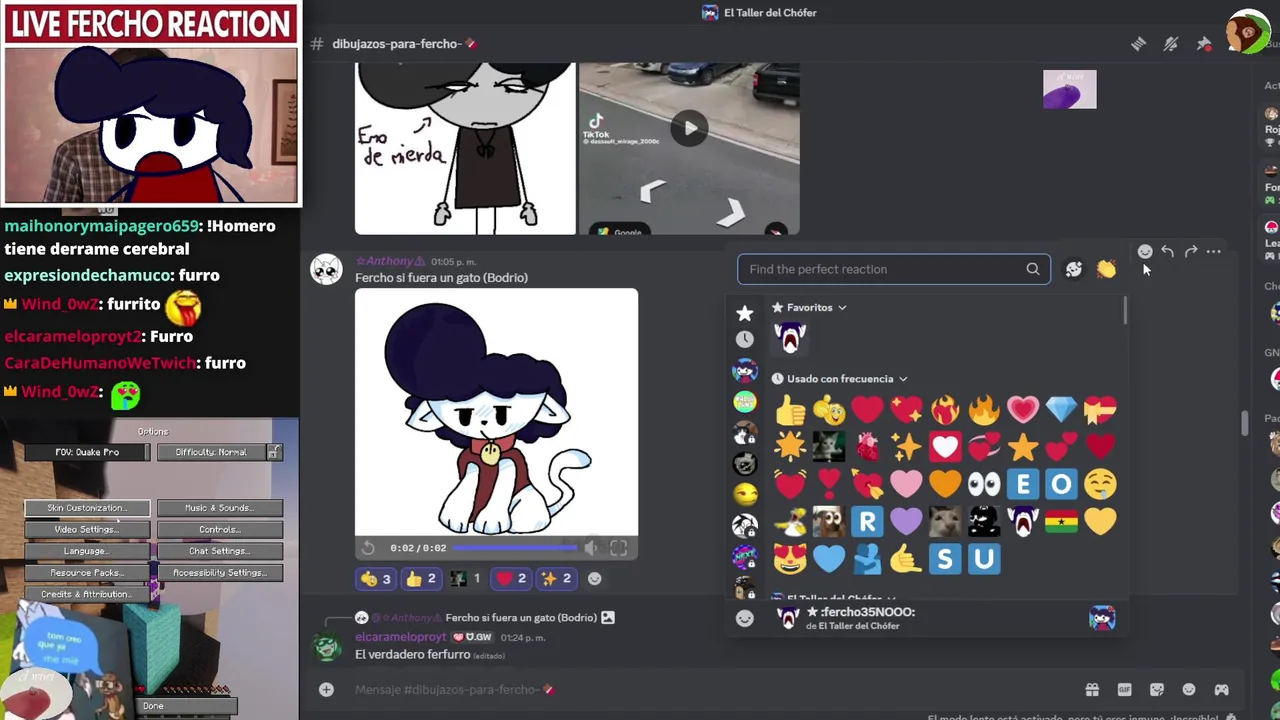Collapse the Favoritos emoji section
1280x720 pixels.
[x=810, y=308]
